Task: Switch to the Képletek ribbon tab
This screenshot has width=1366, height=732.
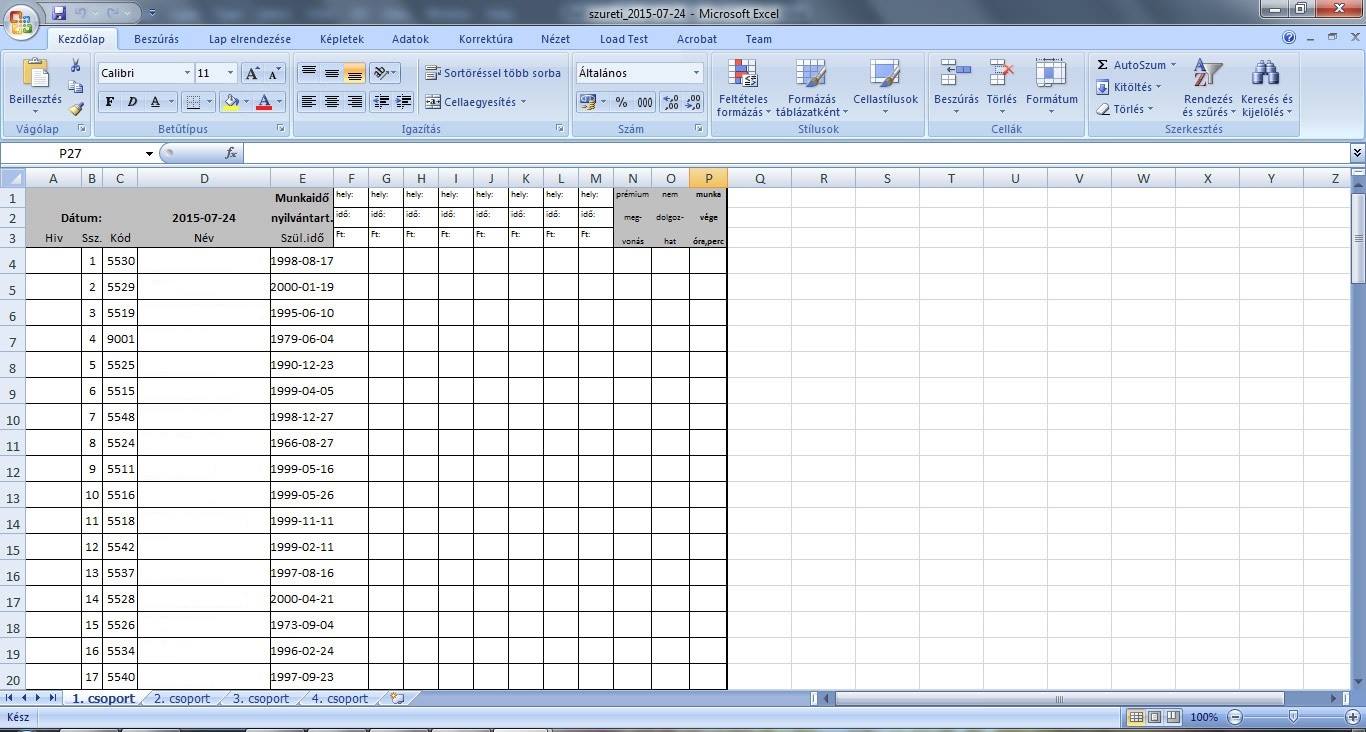Action: click(x=341, y=39)
